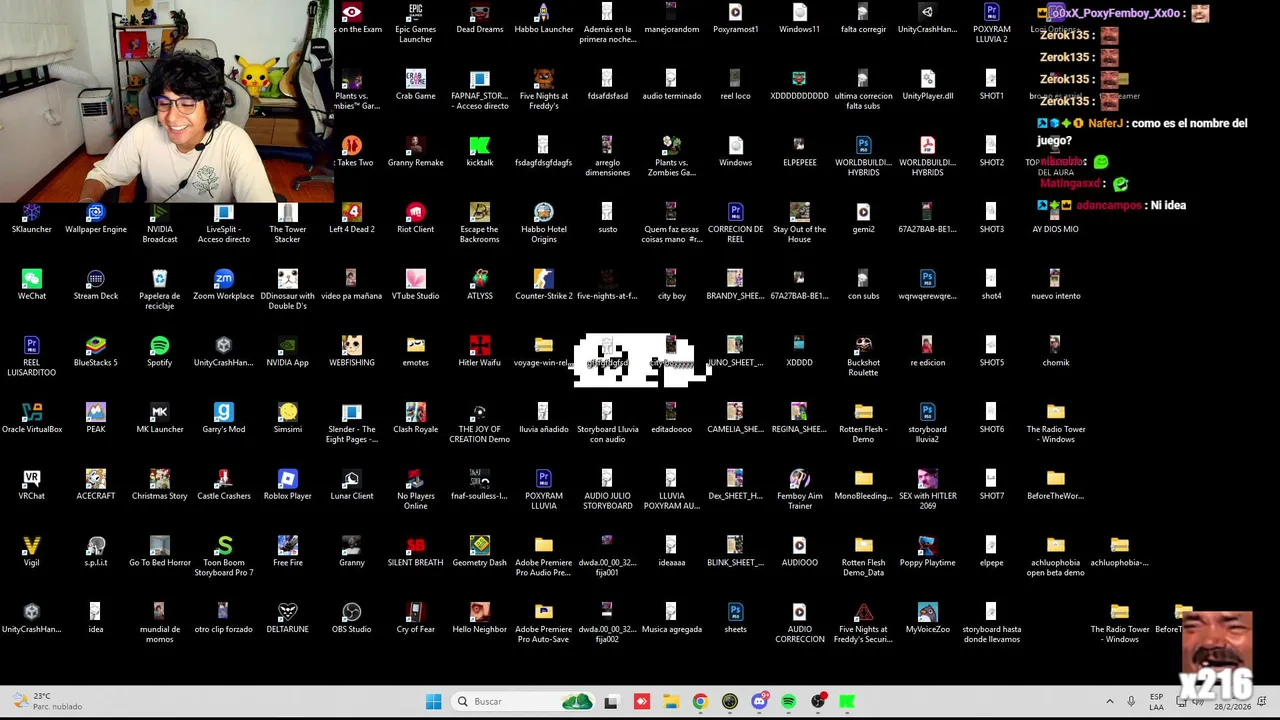Open Discord from the taskbar

(x=759, y=702)
